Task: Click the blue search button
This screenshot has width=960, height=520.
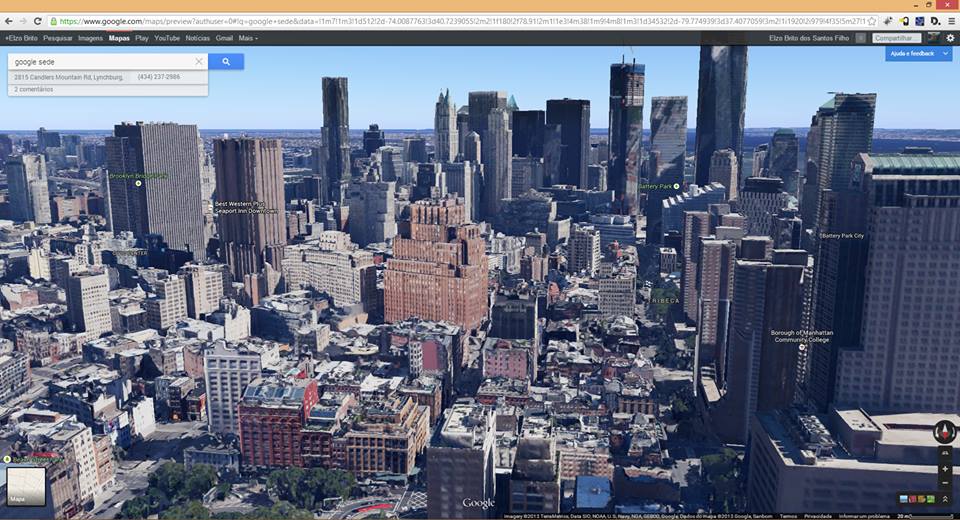Action: coord(226,62)
